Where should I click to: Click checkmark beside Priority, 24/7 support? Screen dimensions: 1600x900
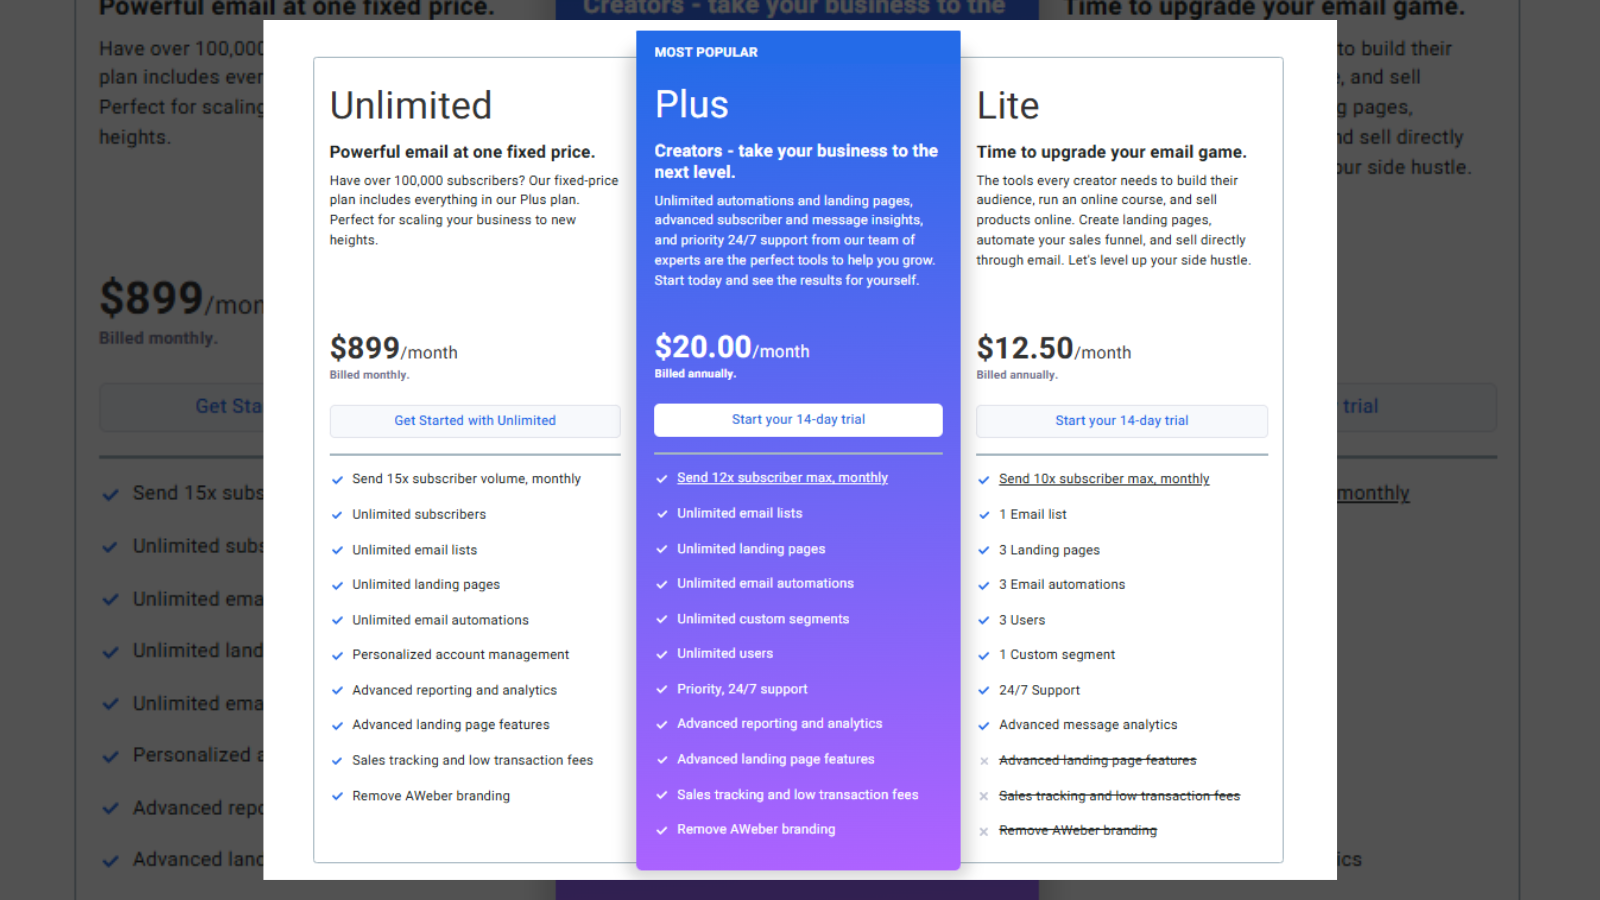[x=662, y=689]
